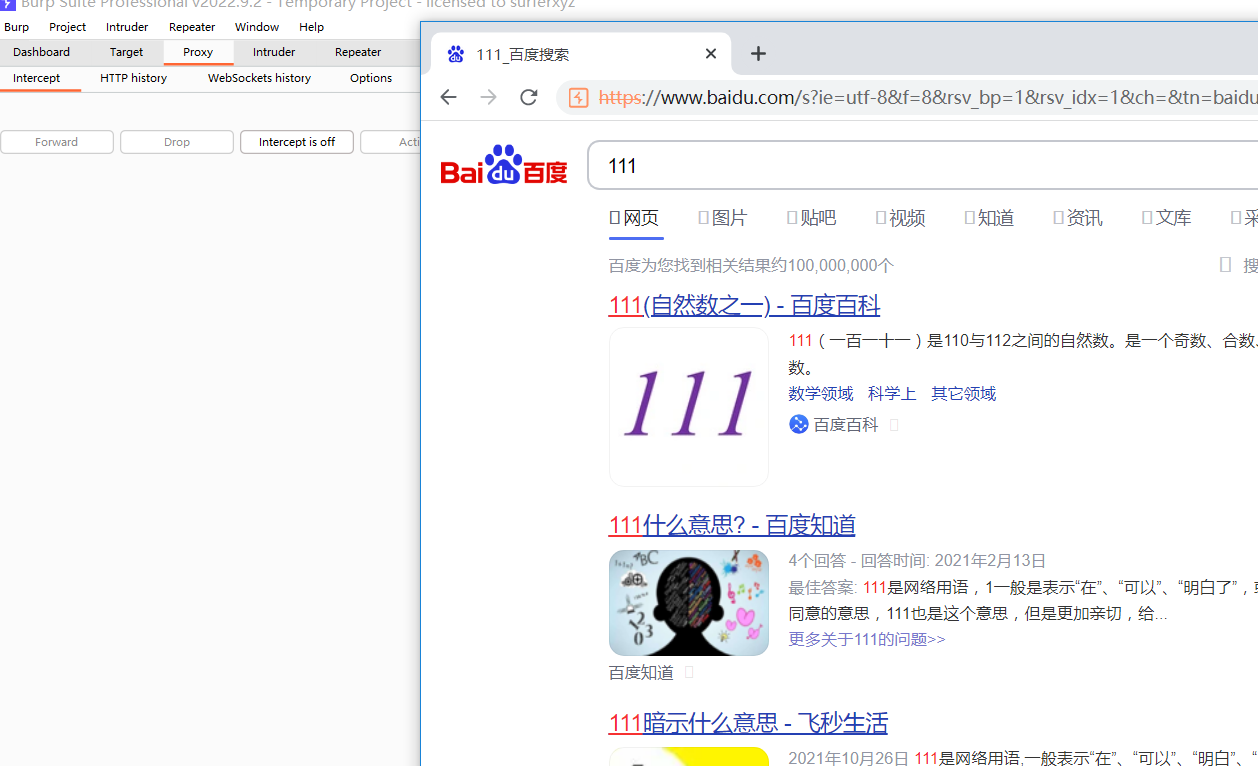
Task: Select the 资讯 search category
Action: pos(1078,218)
